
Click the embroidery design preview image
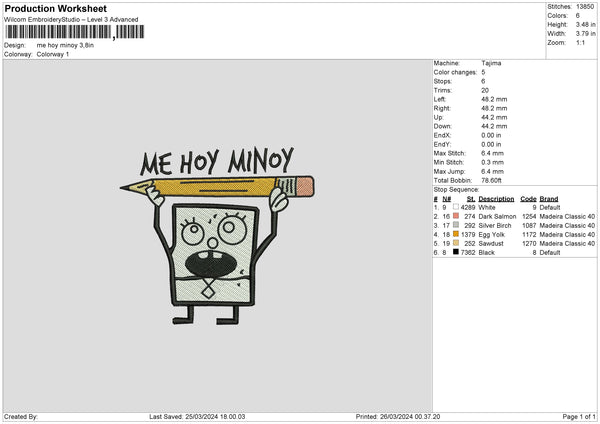pyautogui.click(x=217, y=236)
